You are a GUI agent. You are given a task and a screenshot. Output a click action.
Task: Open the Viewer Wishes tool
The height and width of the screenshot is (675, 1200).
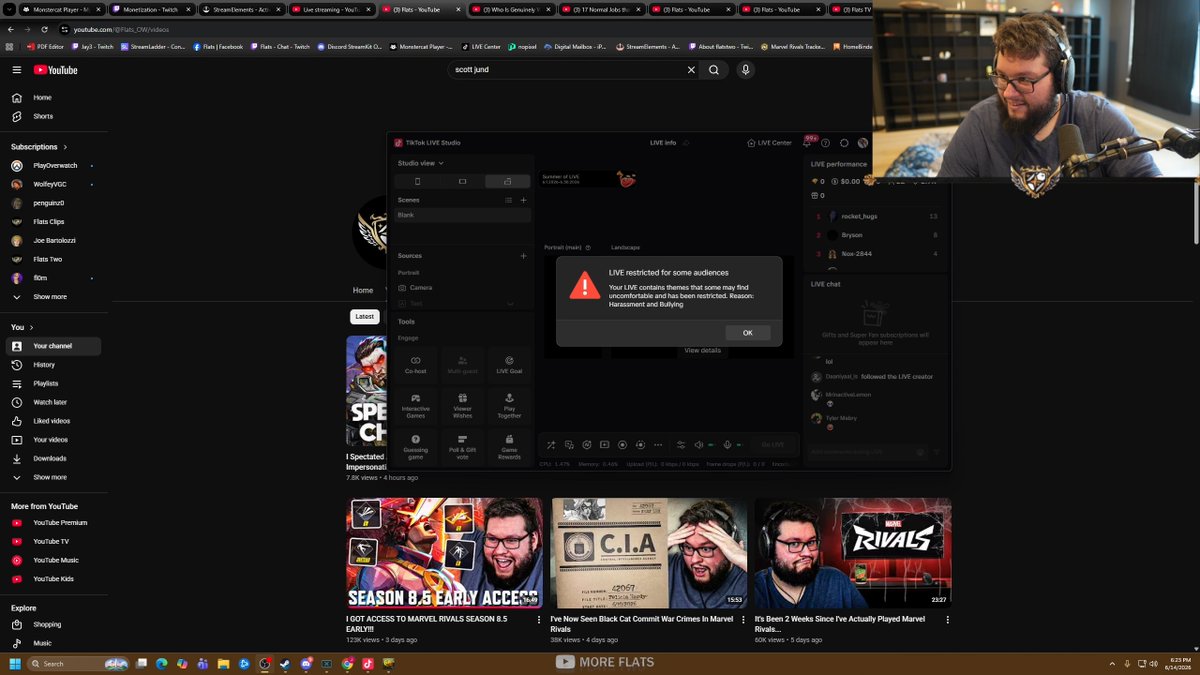tap(462, 405)
